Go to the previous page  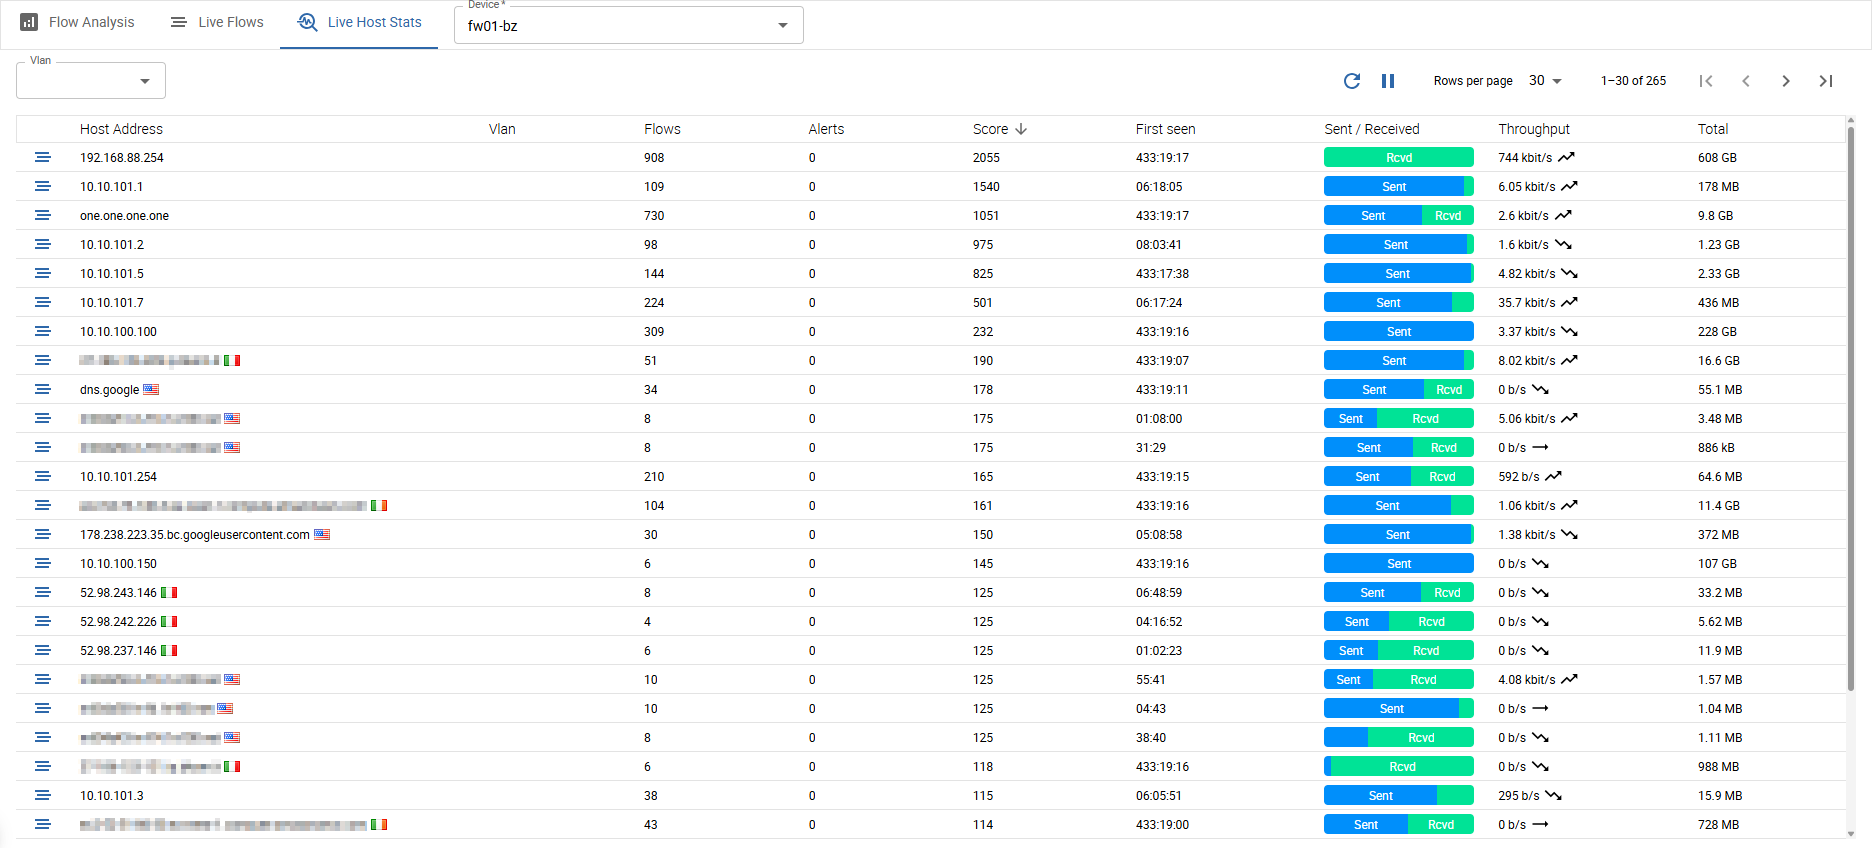1746,81
